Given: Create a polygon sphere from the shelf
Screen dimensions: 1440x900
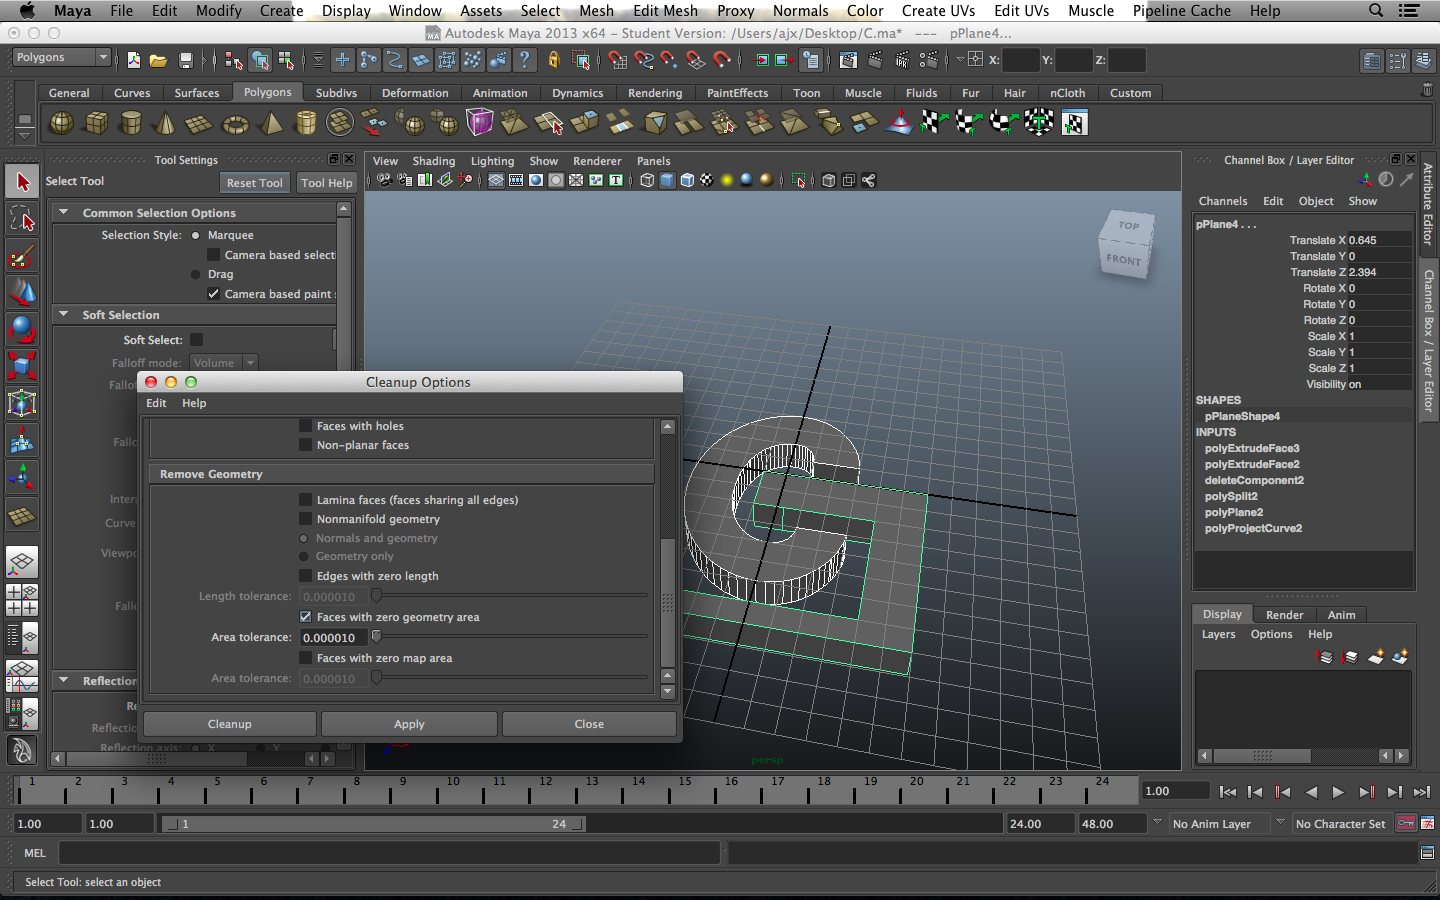Looking at the screenshot, I should (x=62, y=123).
